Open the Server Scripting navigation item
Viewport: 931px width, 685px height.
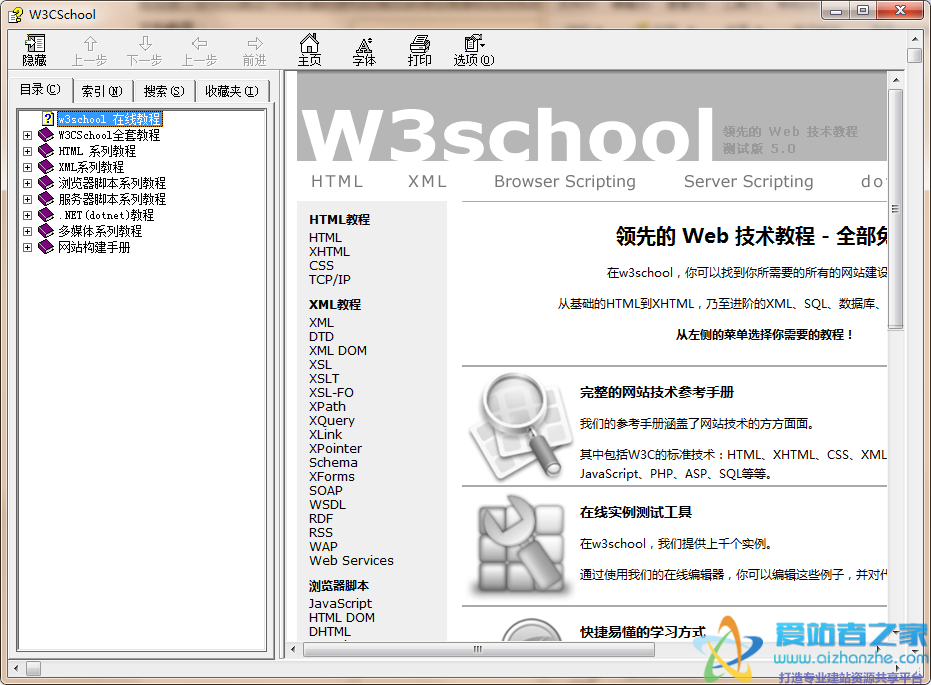click(748, 182)
